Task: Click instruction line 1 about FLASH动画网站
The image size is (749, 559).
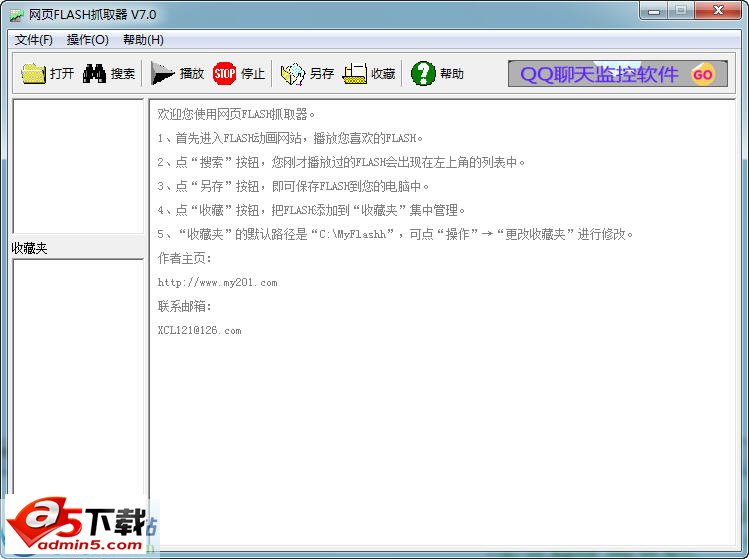Action: [290, 138]
